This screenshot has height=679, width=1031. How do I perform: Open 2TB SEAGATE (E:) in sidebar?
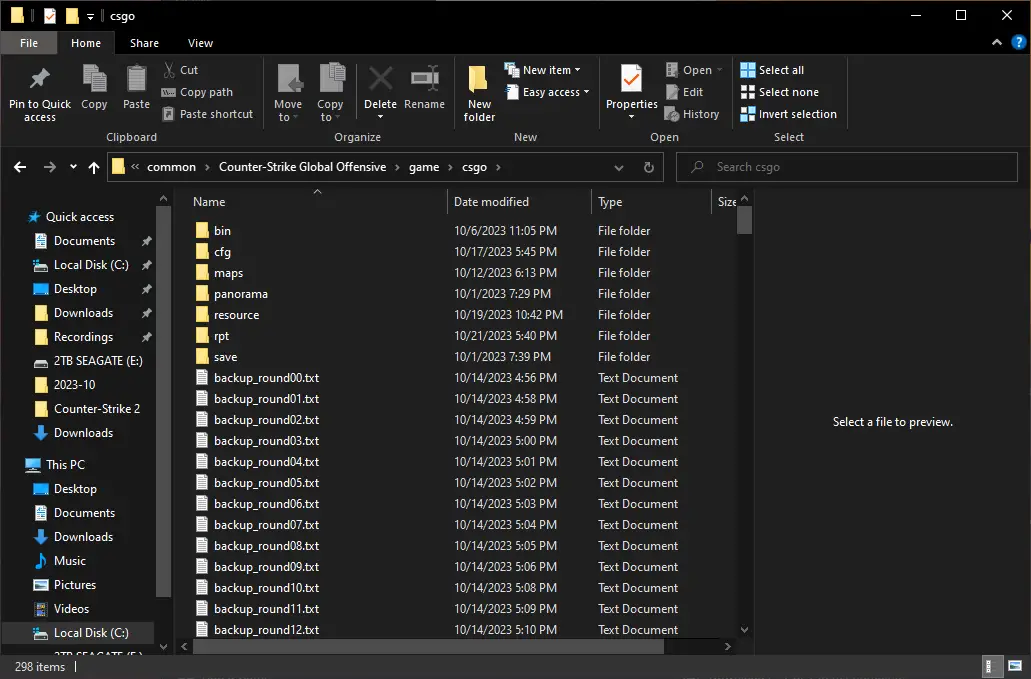[x=98, y=361]
